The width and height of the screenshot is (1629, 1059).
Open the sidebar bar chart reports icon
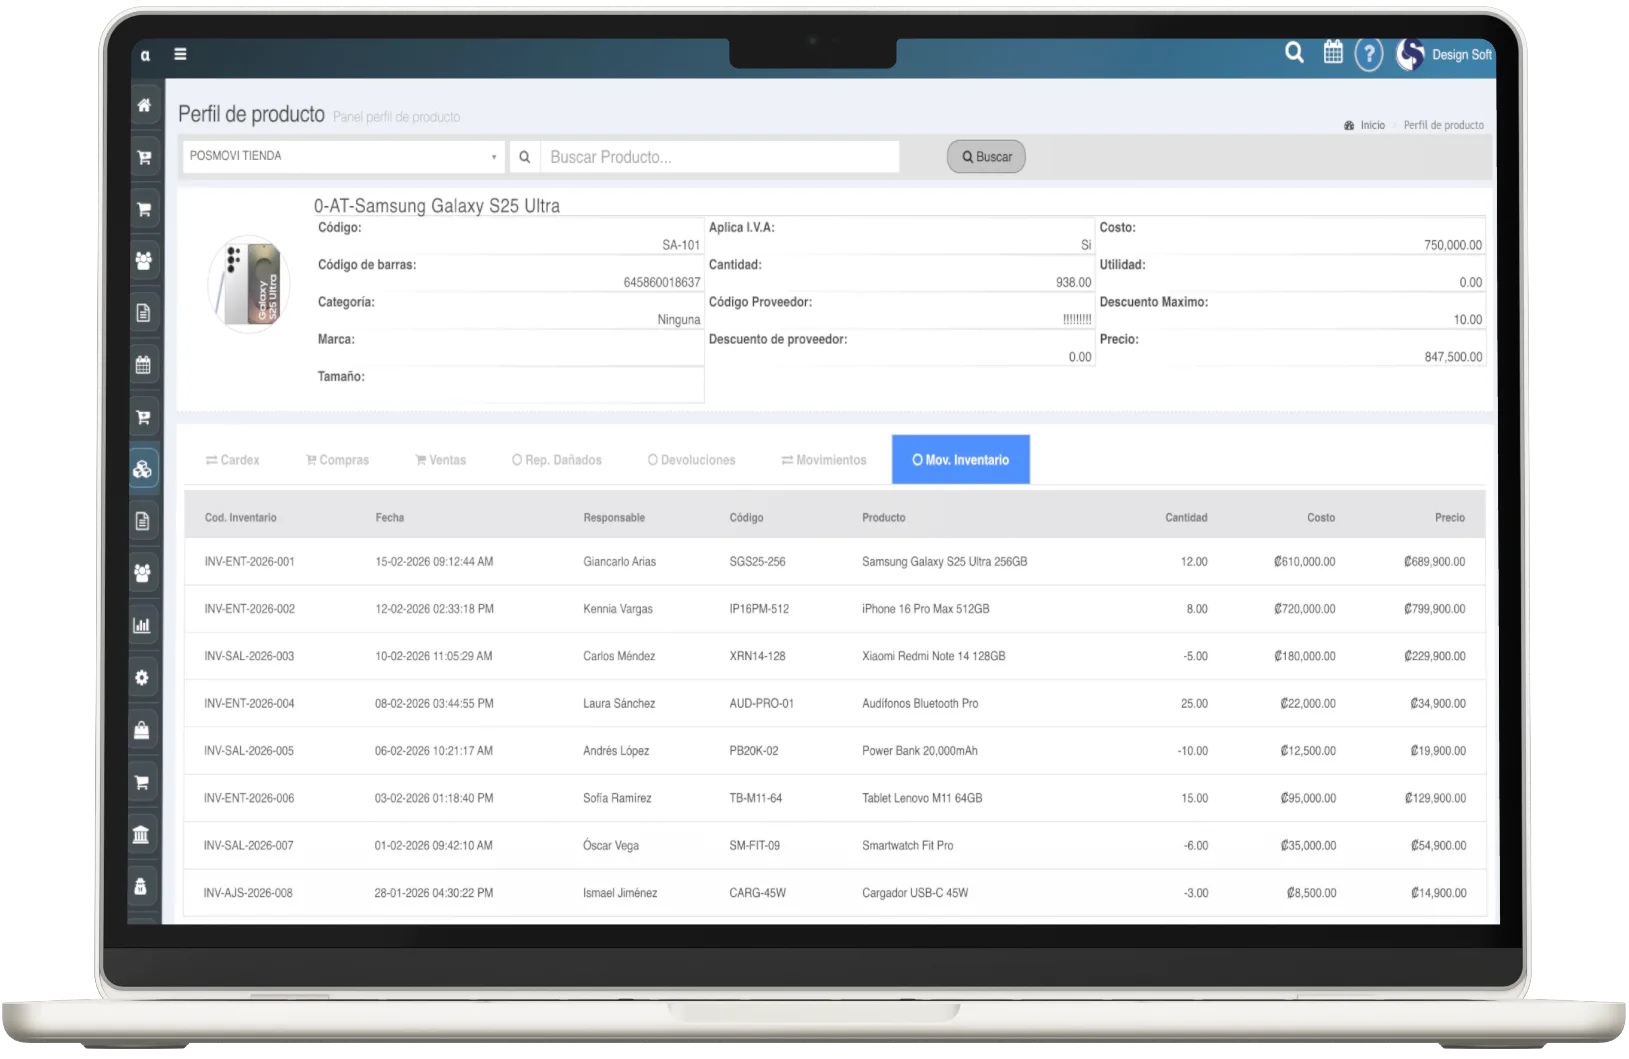tap(142, 626)
